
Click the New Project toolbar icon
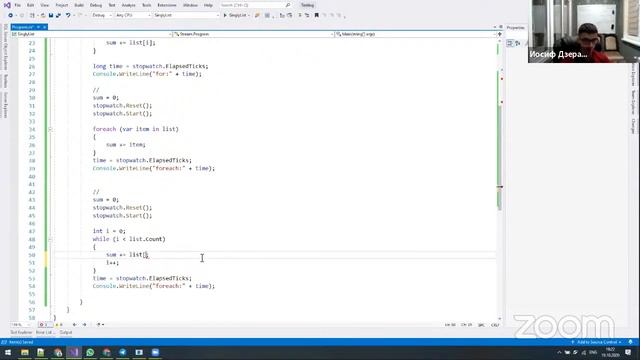(32, 15)
